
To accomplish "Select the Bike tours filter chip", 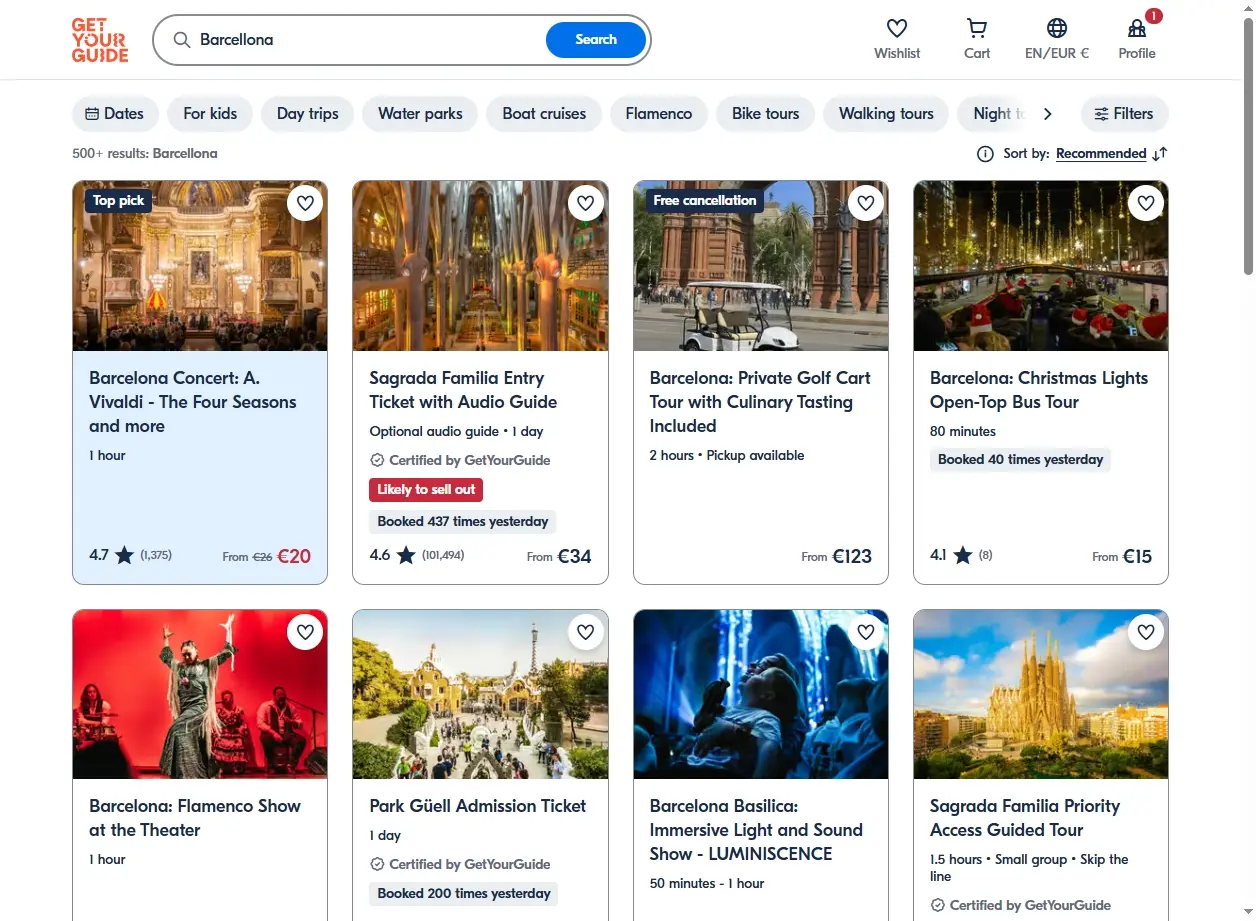I will point(766,114).
